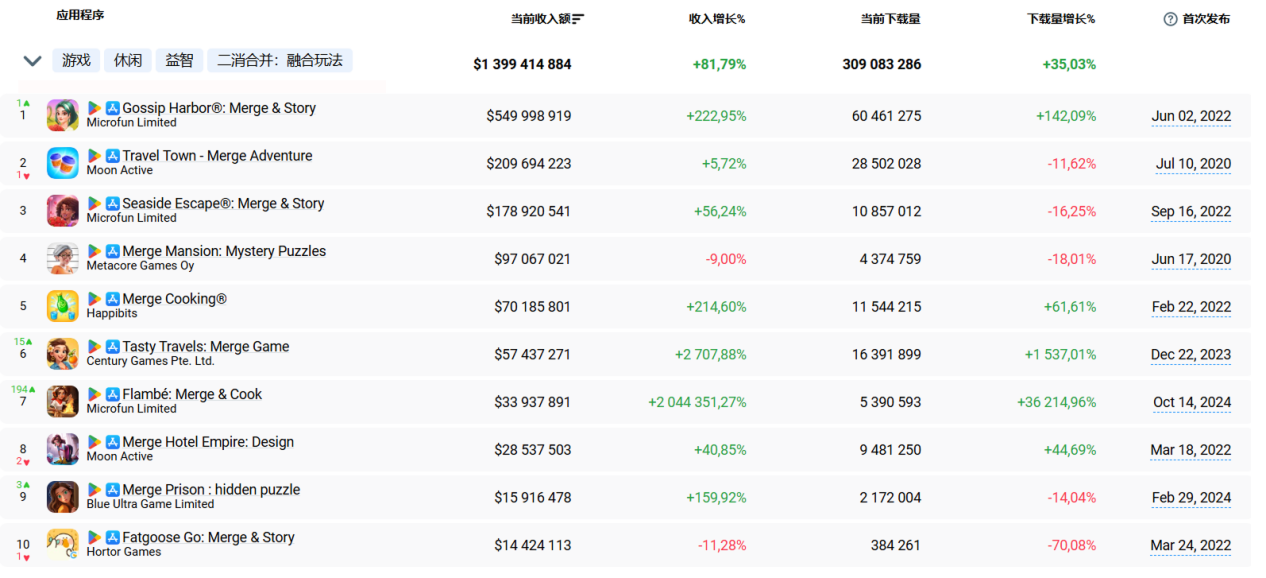
Task: Click the Fatgoose Go app icon
Action: (x=62, y=545)
